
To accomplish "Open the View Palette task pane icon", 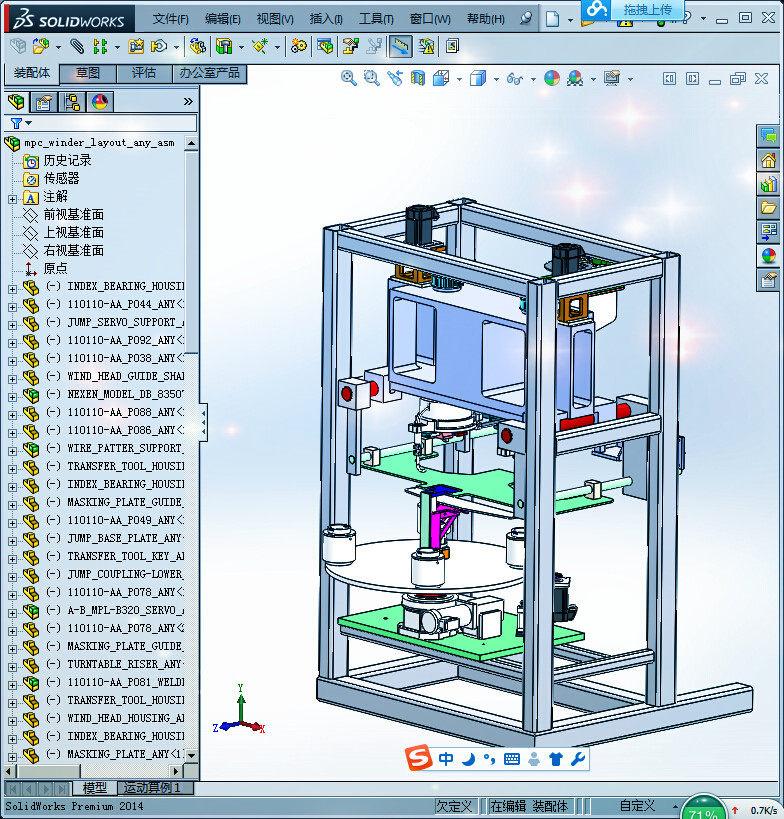I will point(769,232).
